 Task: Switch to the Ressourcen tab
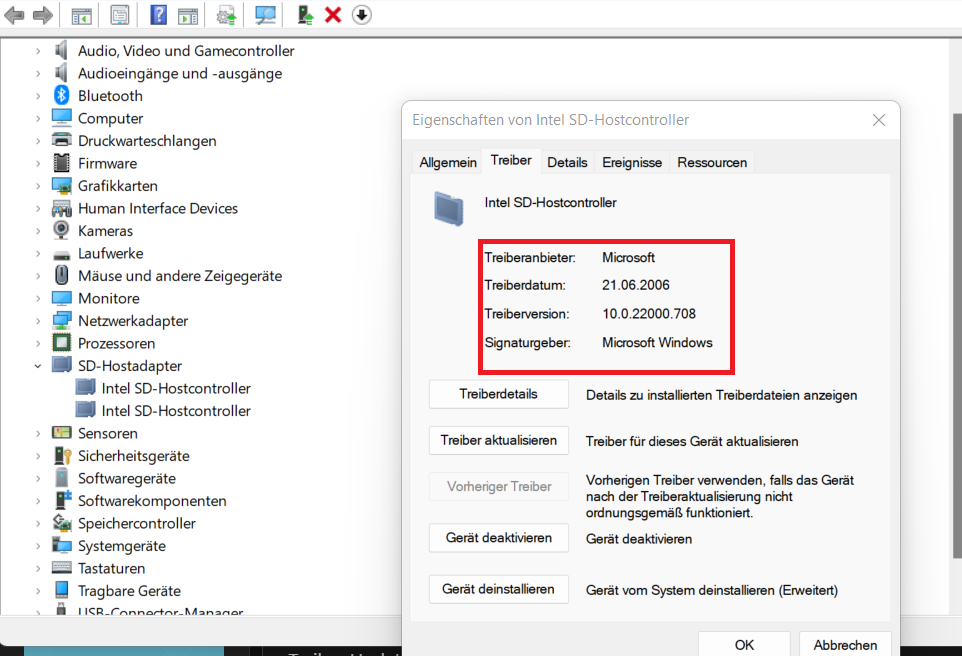[712, 163]
